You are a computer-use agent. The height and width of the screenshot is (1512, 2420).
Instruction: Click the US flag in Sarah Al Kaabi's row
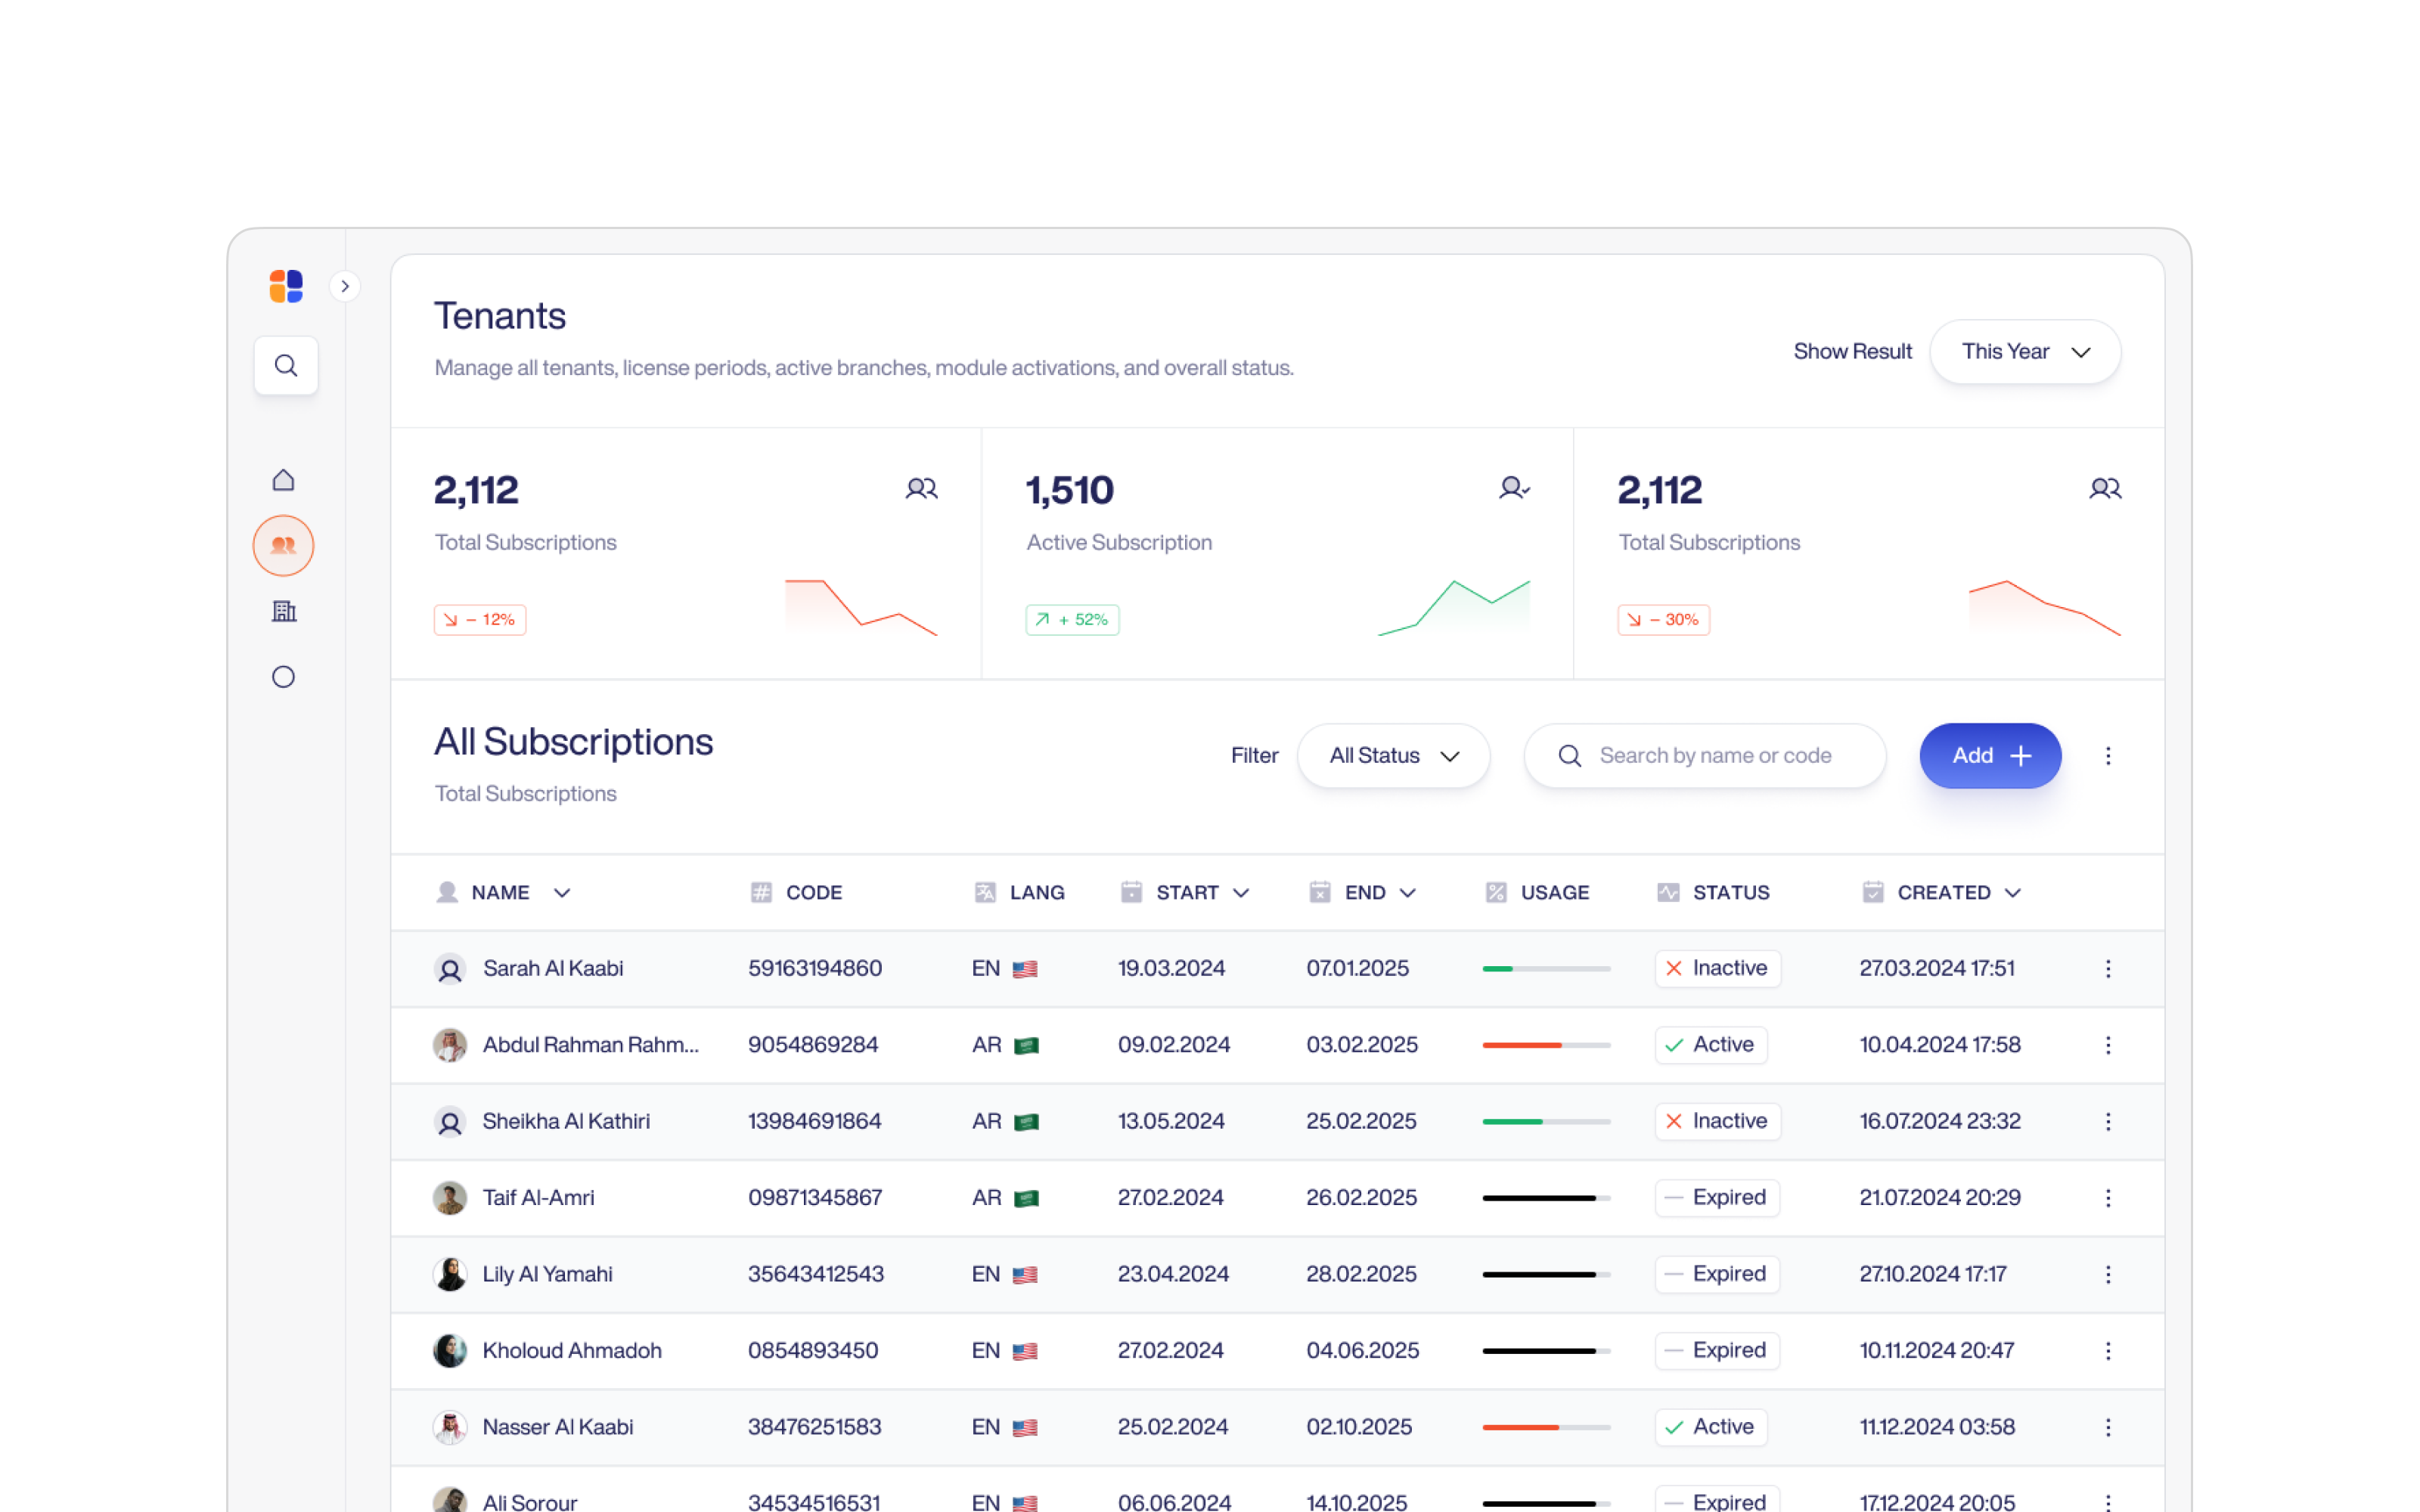click(1025, 969)
